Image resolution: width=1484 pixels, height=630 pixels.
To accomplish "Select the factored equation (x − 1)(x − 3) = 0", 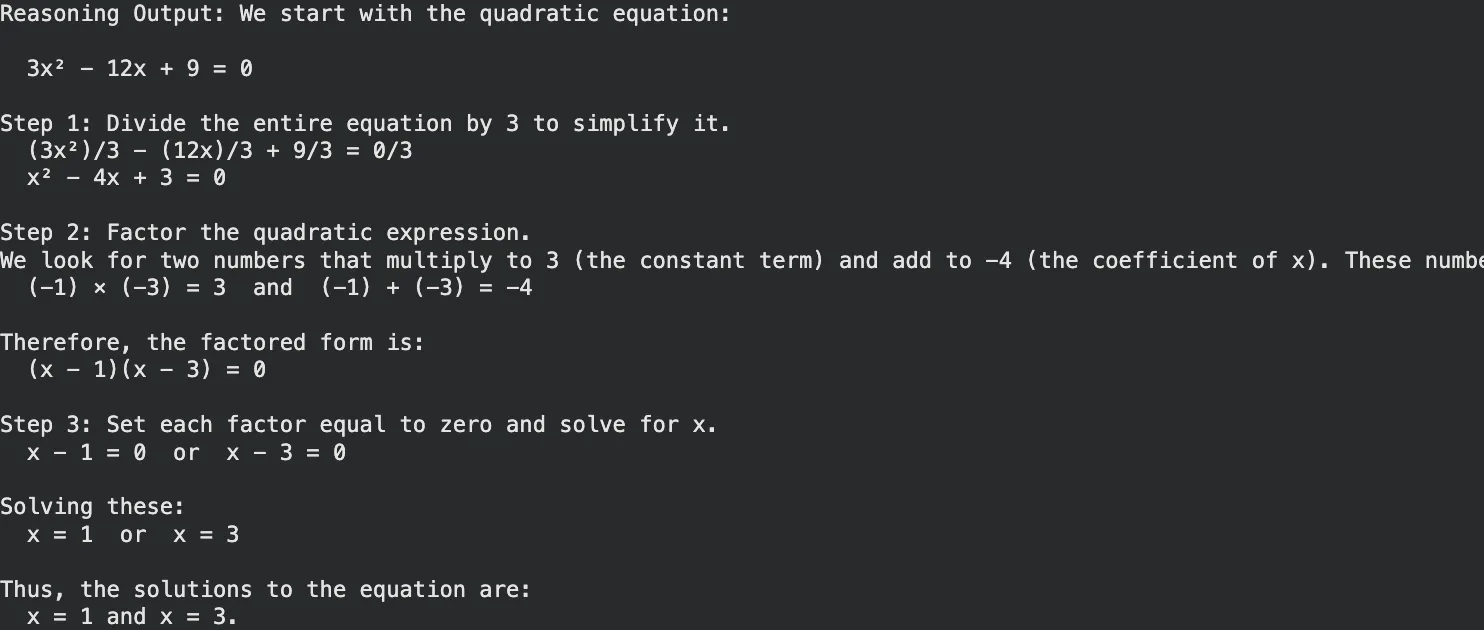I will 146,370.
